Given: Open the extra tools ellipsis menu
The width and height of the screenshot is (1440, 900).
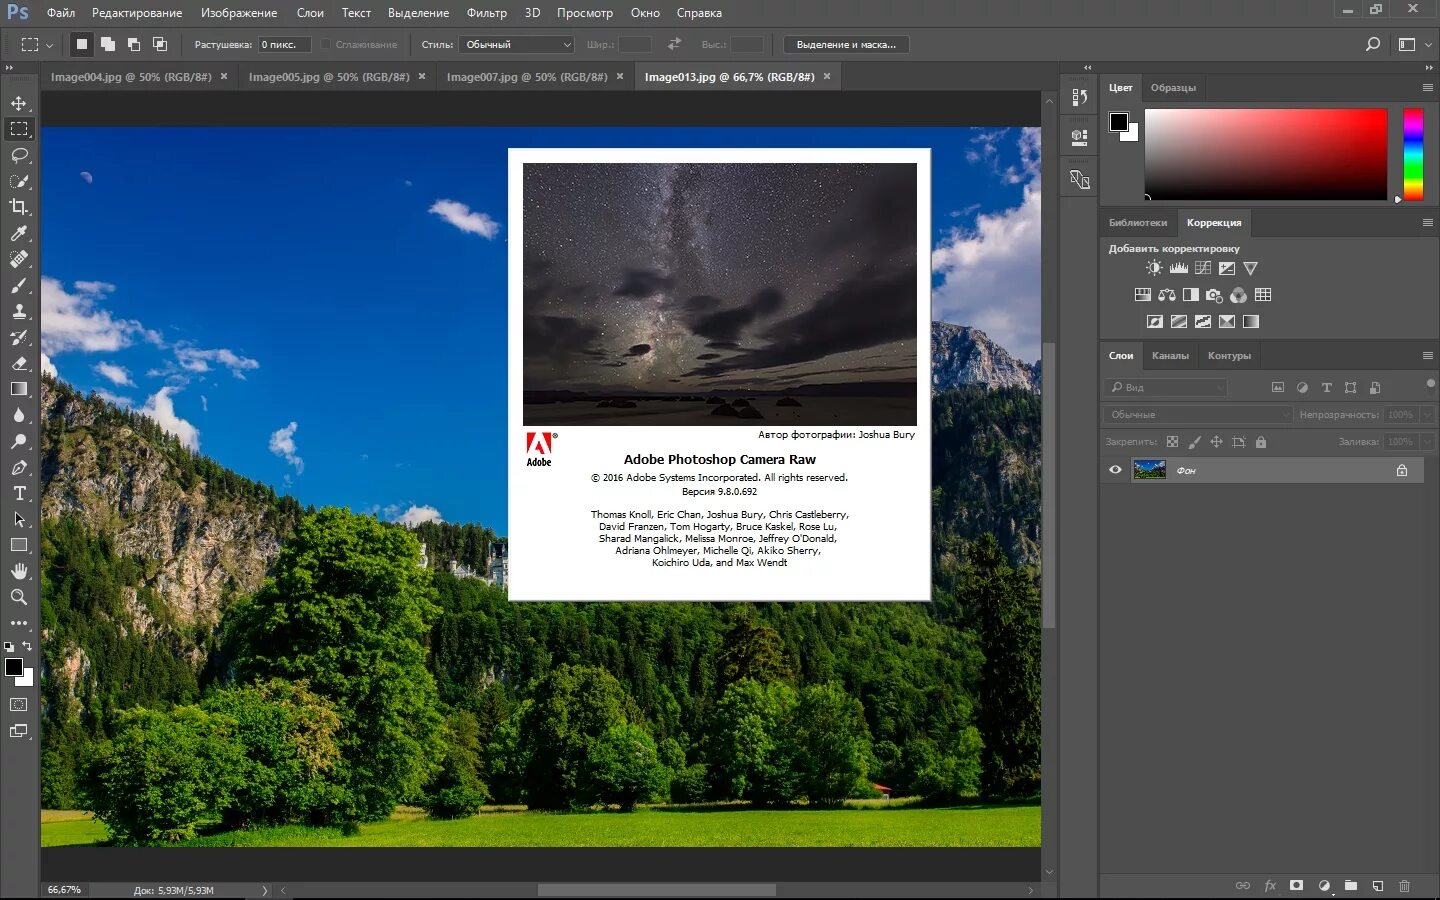Looking at the screenshot, I should coord(19,623).
